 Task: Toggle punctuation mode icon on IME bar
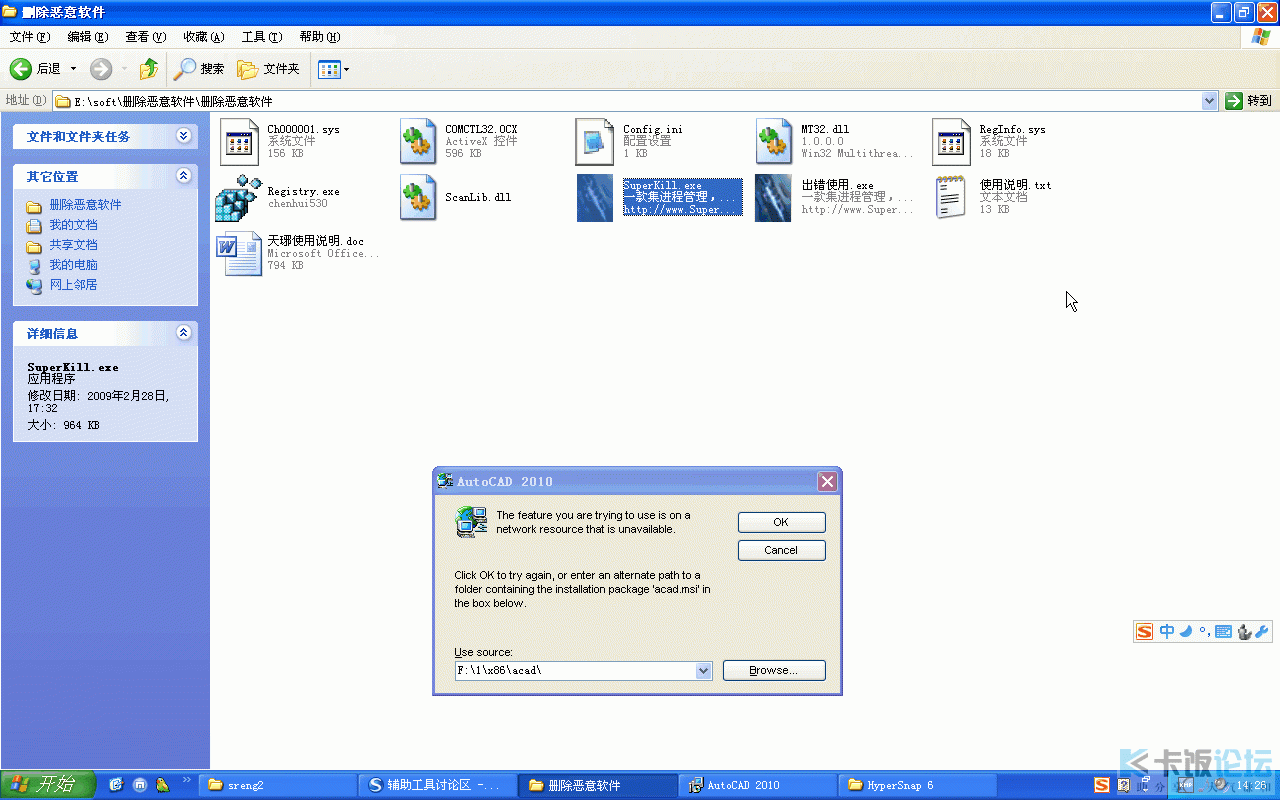pos(1205,632)
